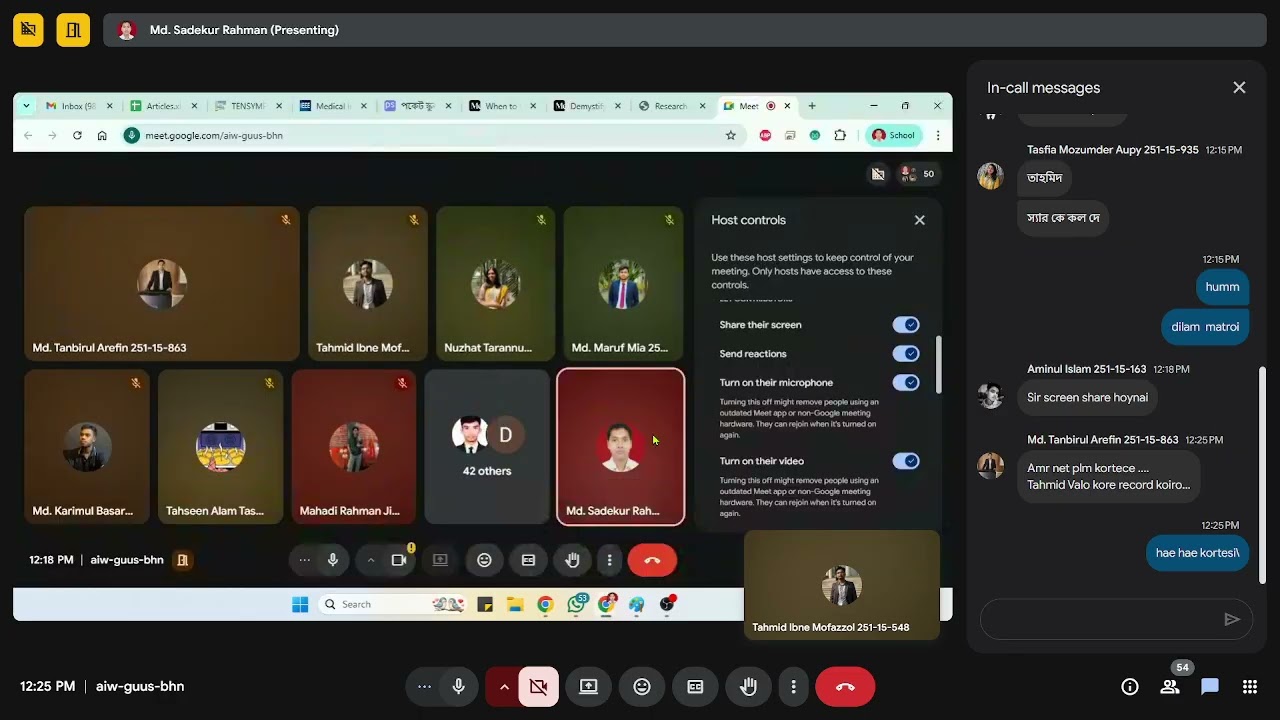Open vertical three-dot menu in bottom bar
The image size is (1280, 720).
click(x=793, y=687)
